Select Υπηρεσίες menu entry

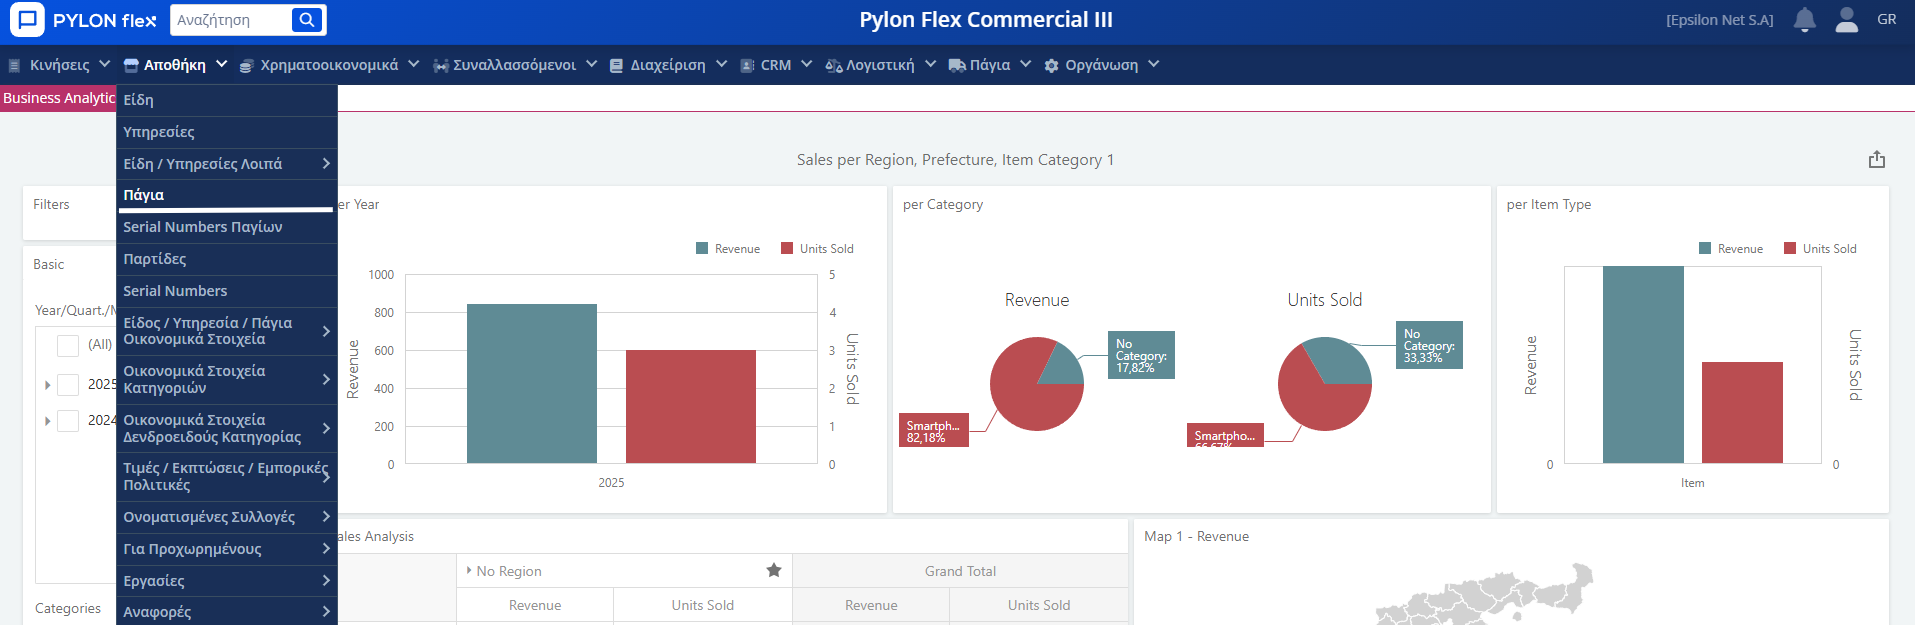[x=227, y=132]
